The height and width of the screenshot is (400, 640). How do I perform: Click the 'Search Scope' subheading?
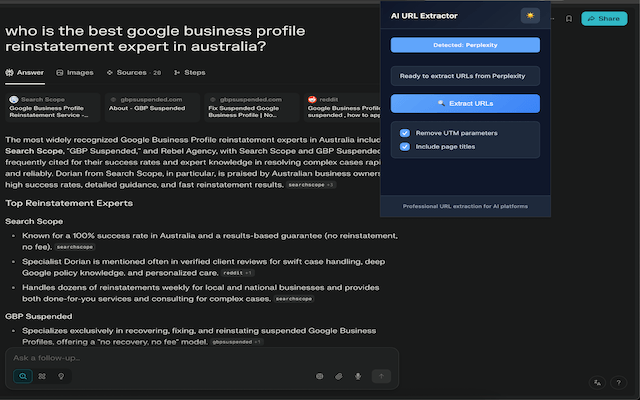pos(34,221)
